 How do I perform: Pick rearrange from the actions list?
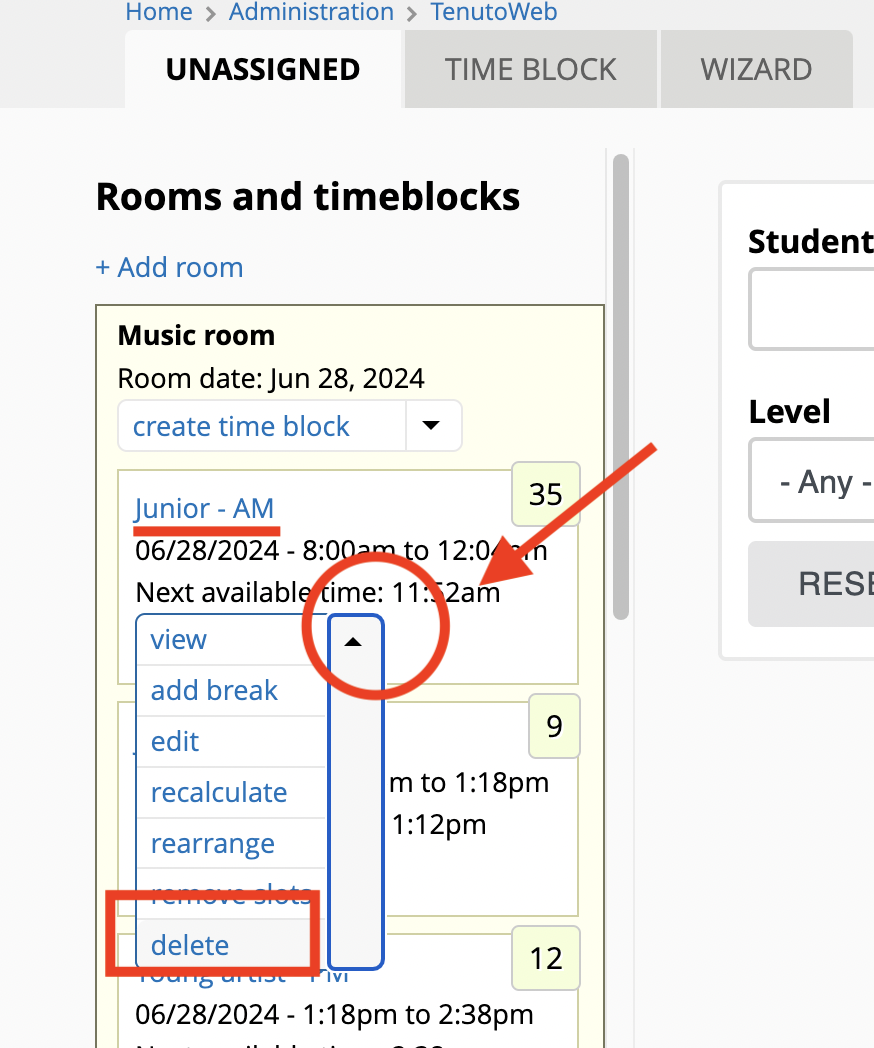pyautogui.click(x=212, y=843)
